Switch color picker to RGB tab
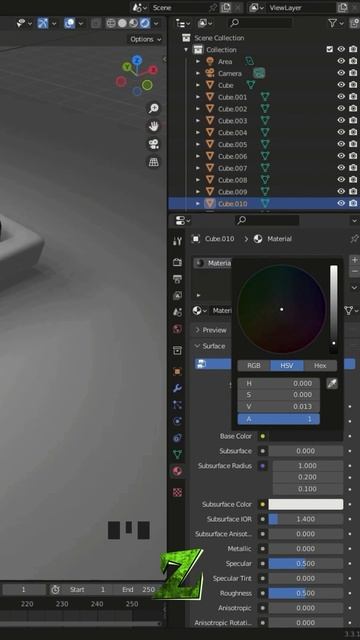The image size is (360, 640). pyautogui.click(x=254, y=365)
